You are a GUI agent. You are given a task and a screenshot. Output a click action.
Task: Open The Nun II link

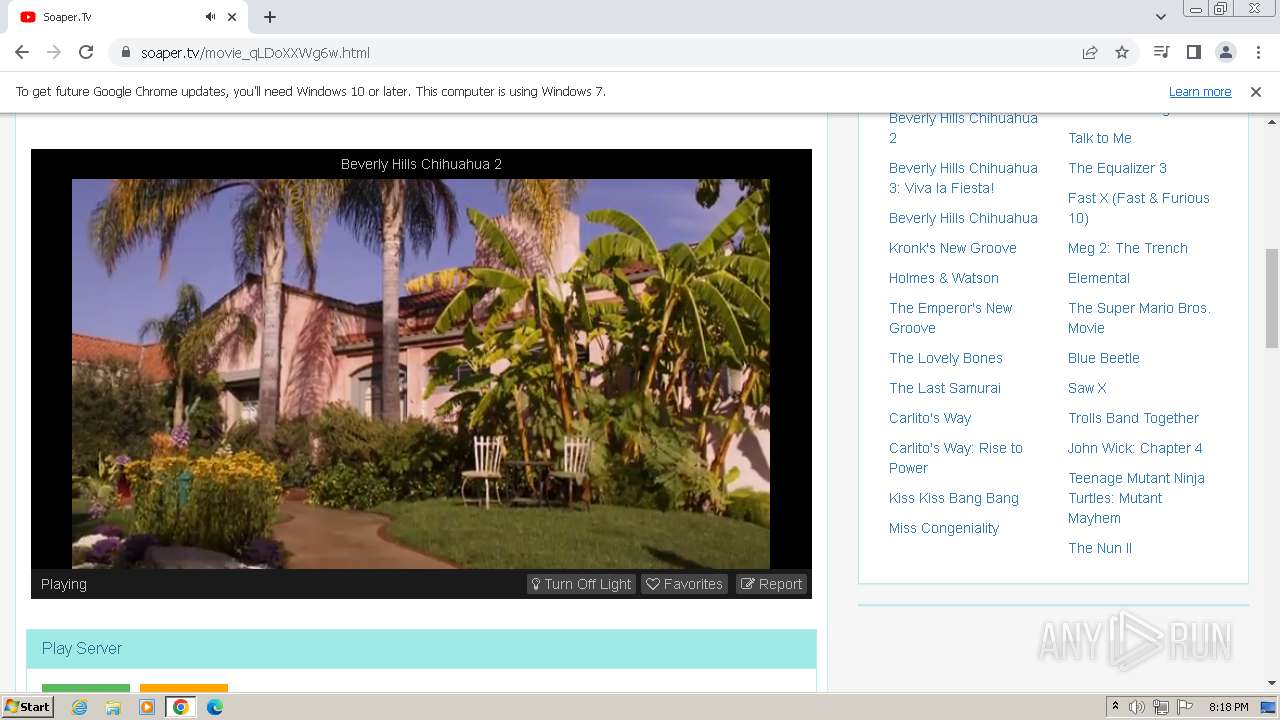(1099, 548)
